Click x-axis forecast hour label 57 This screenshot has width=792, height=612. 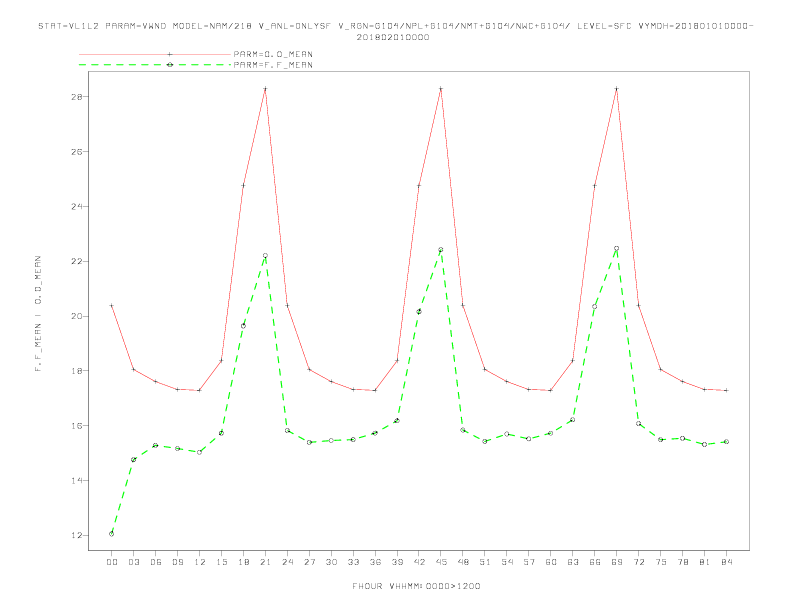click(x=529, y=562)
